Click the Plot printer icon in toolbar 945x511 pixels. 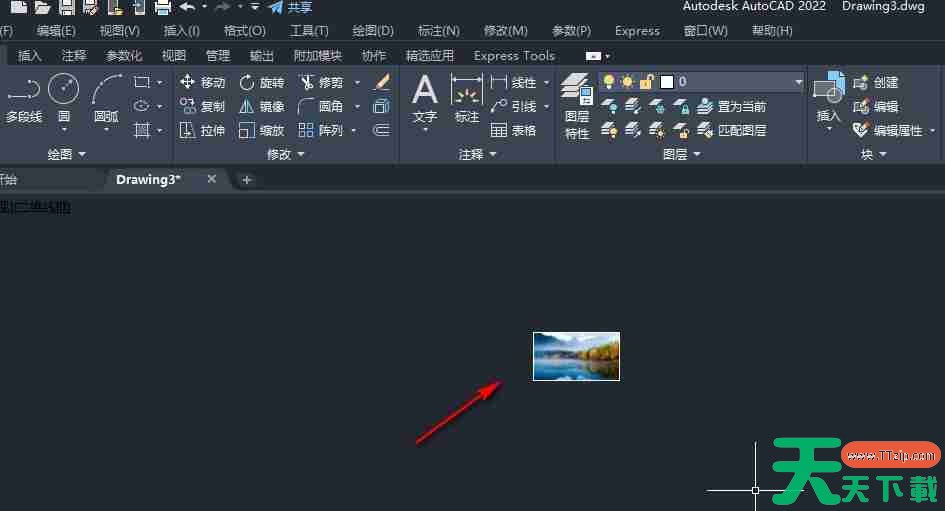(162, 7)
